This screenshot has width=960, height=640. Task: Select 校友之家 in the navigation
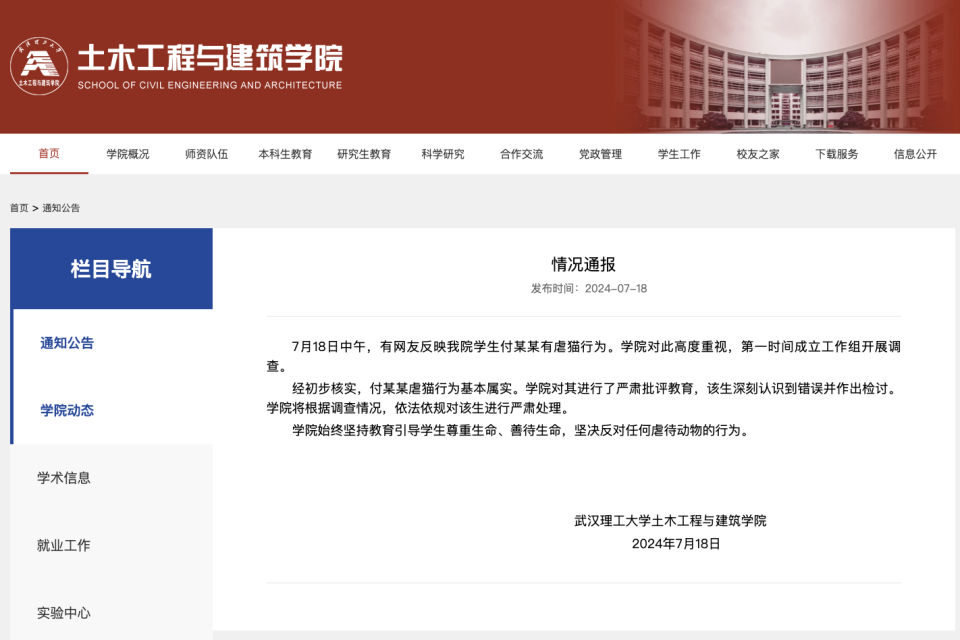pyautogui.click(x=758, y=154)
